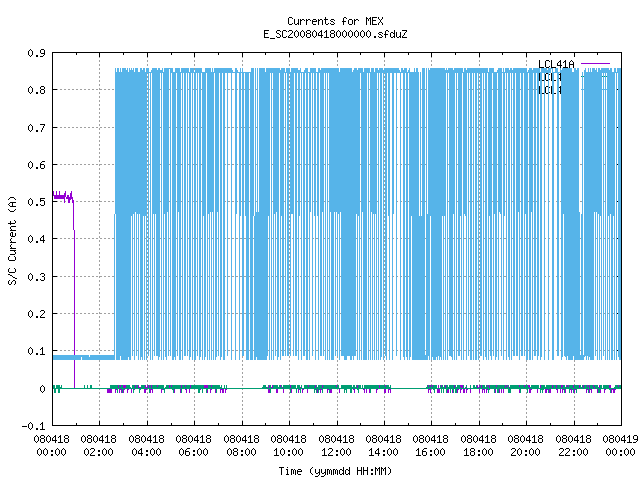The height and width of the screenshot is (480, 640).
Task: Click the purple line sample beside LCL41A legend
Action: (595, 64)
